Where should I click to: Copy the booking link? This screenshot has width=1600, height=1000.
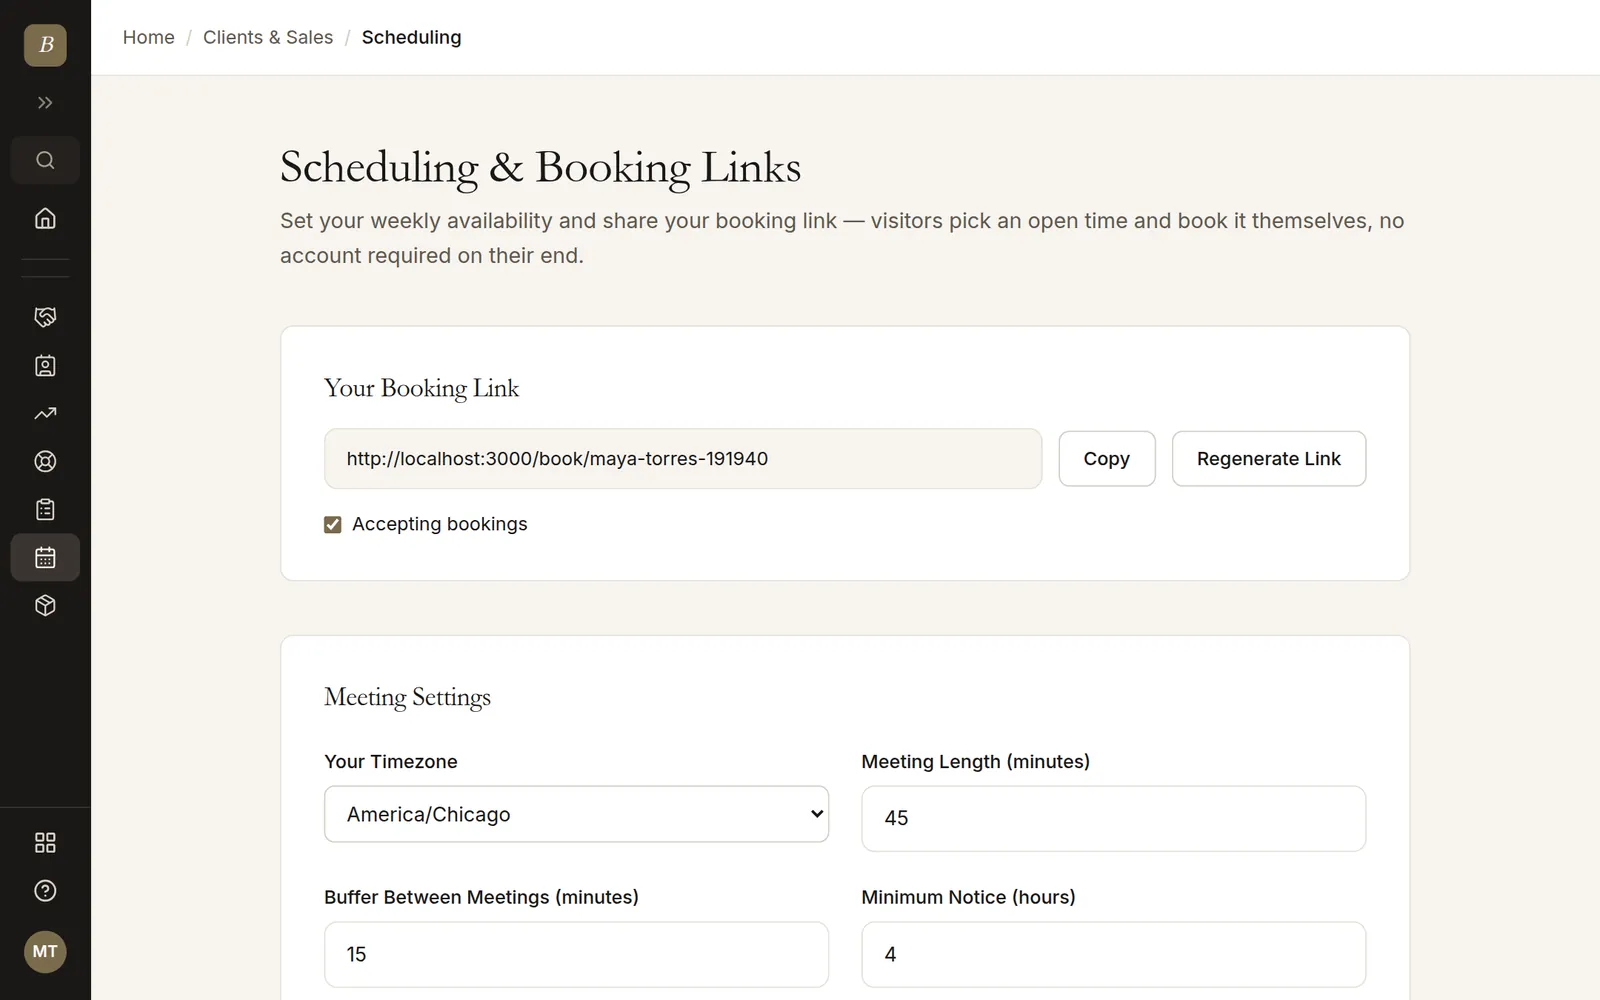[1107, 459]
